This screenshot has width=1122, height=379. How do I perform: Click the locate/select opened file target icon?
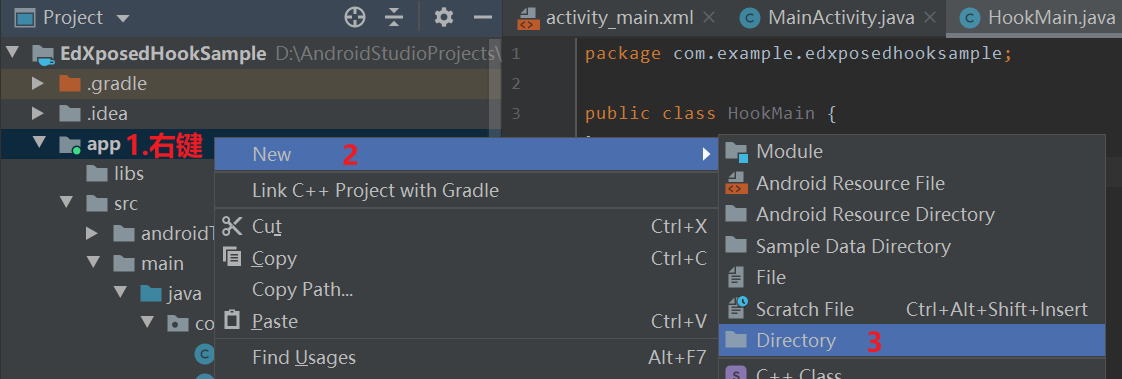pos(355,17)
